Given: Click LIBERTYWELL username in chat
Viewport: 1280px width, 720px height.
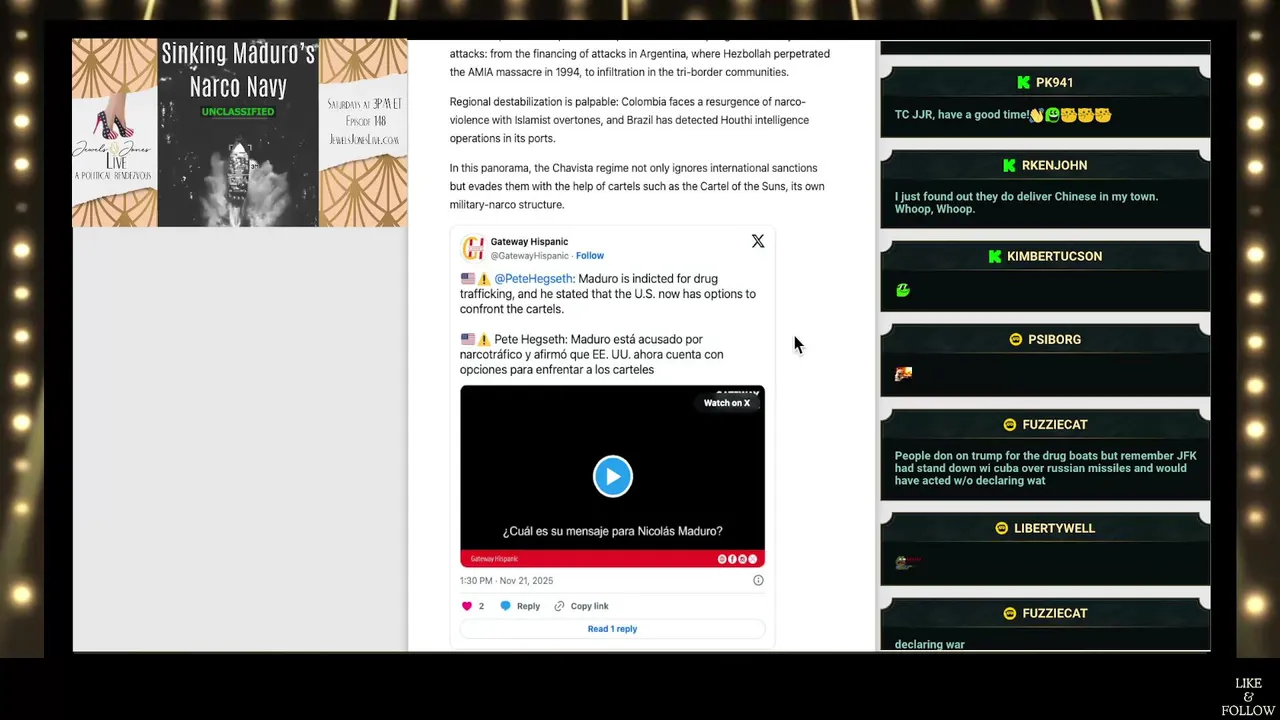Looking at the screenshot, I should [1054, 529].
